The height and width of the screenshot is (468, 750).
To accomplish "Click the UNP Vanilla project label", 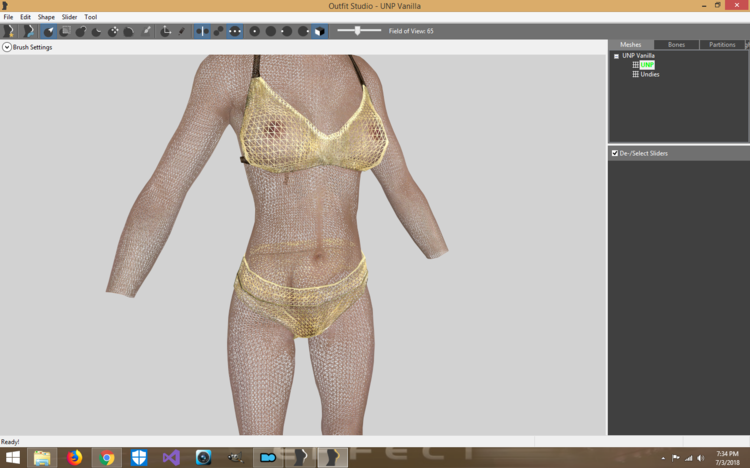I will (x=638, y=56).
